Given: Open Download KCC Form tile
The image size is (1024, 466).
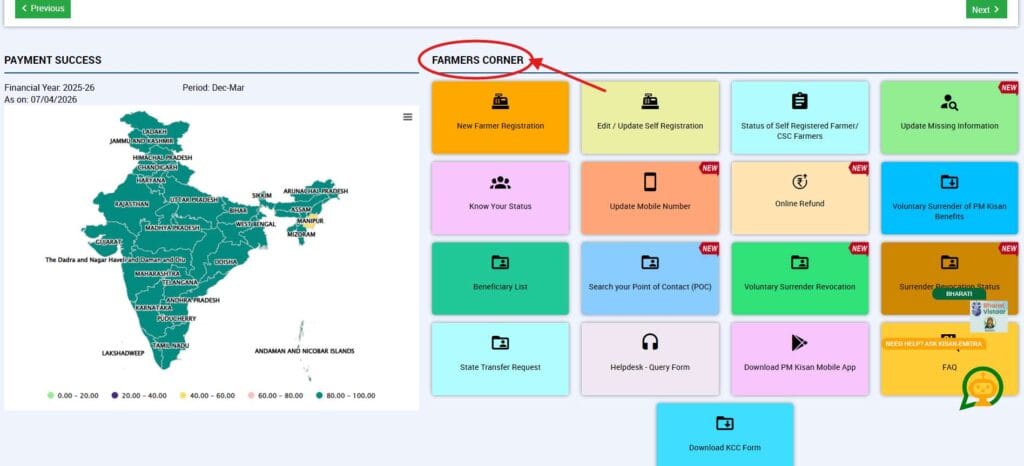Looking at the screenshot, I should [725, 434].
